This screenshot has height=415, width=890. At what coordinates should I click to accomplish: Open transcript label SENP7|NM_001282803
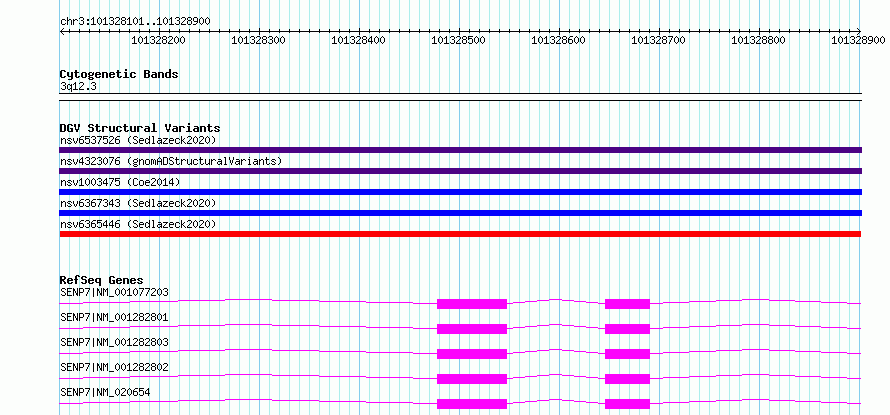point(114,342)
